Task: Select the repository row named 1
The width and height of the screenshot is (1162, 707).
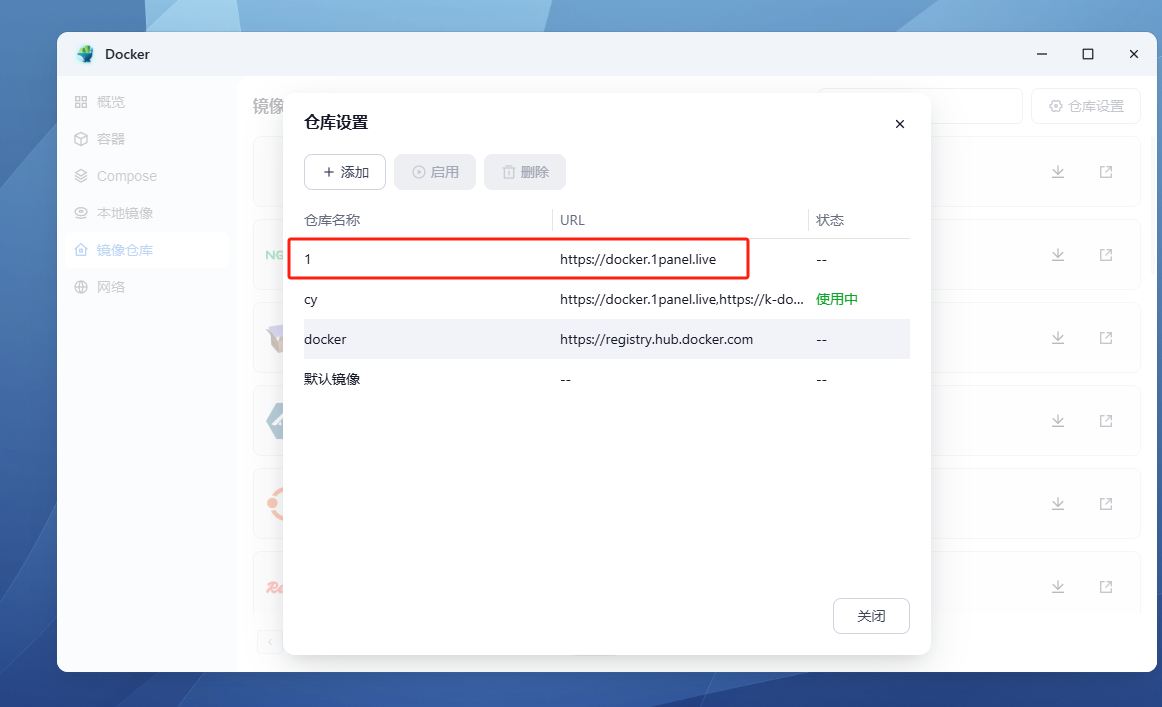Action: tap(606, 259)
